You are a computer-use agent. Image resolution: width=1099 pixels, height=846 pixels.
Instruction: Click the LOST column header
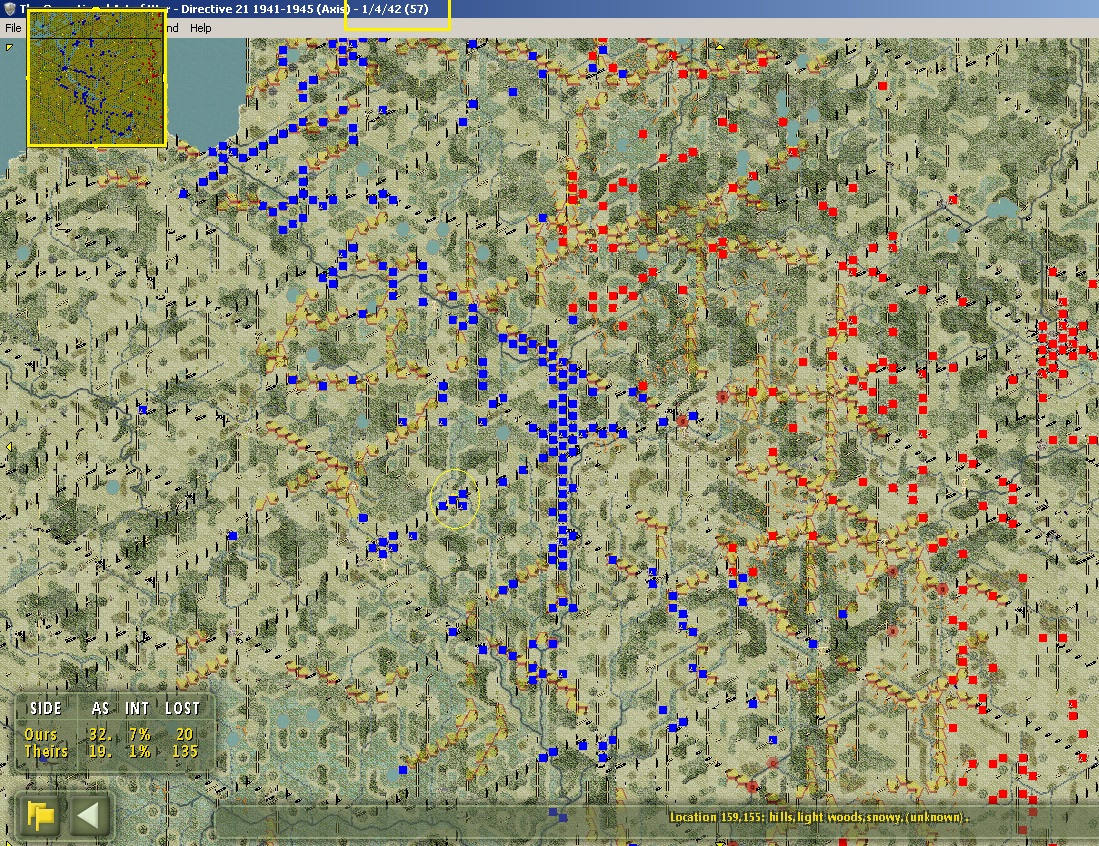pyautogui.click(x=182, y=708)
